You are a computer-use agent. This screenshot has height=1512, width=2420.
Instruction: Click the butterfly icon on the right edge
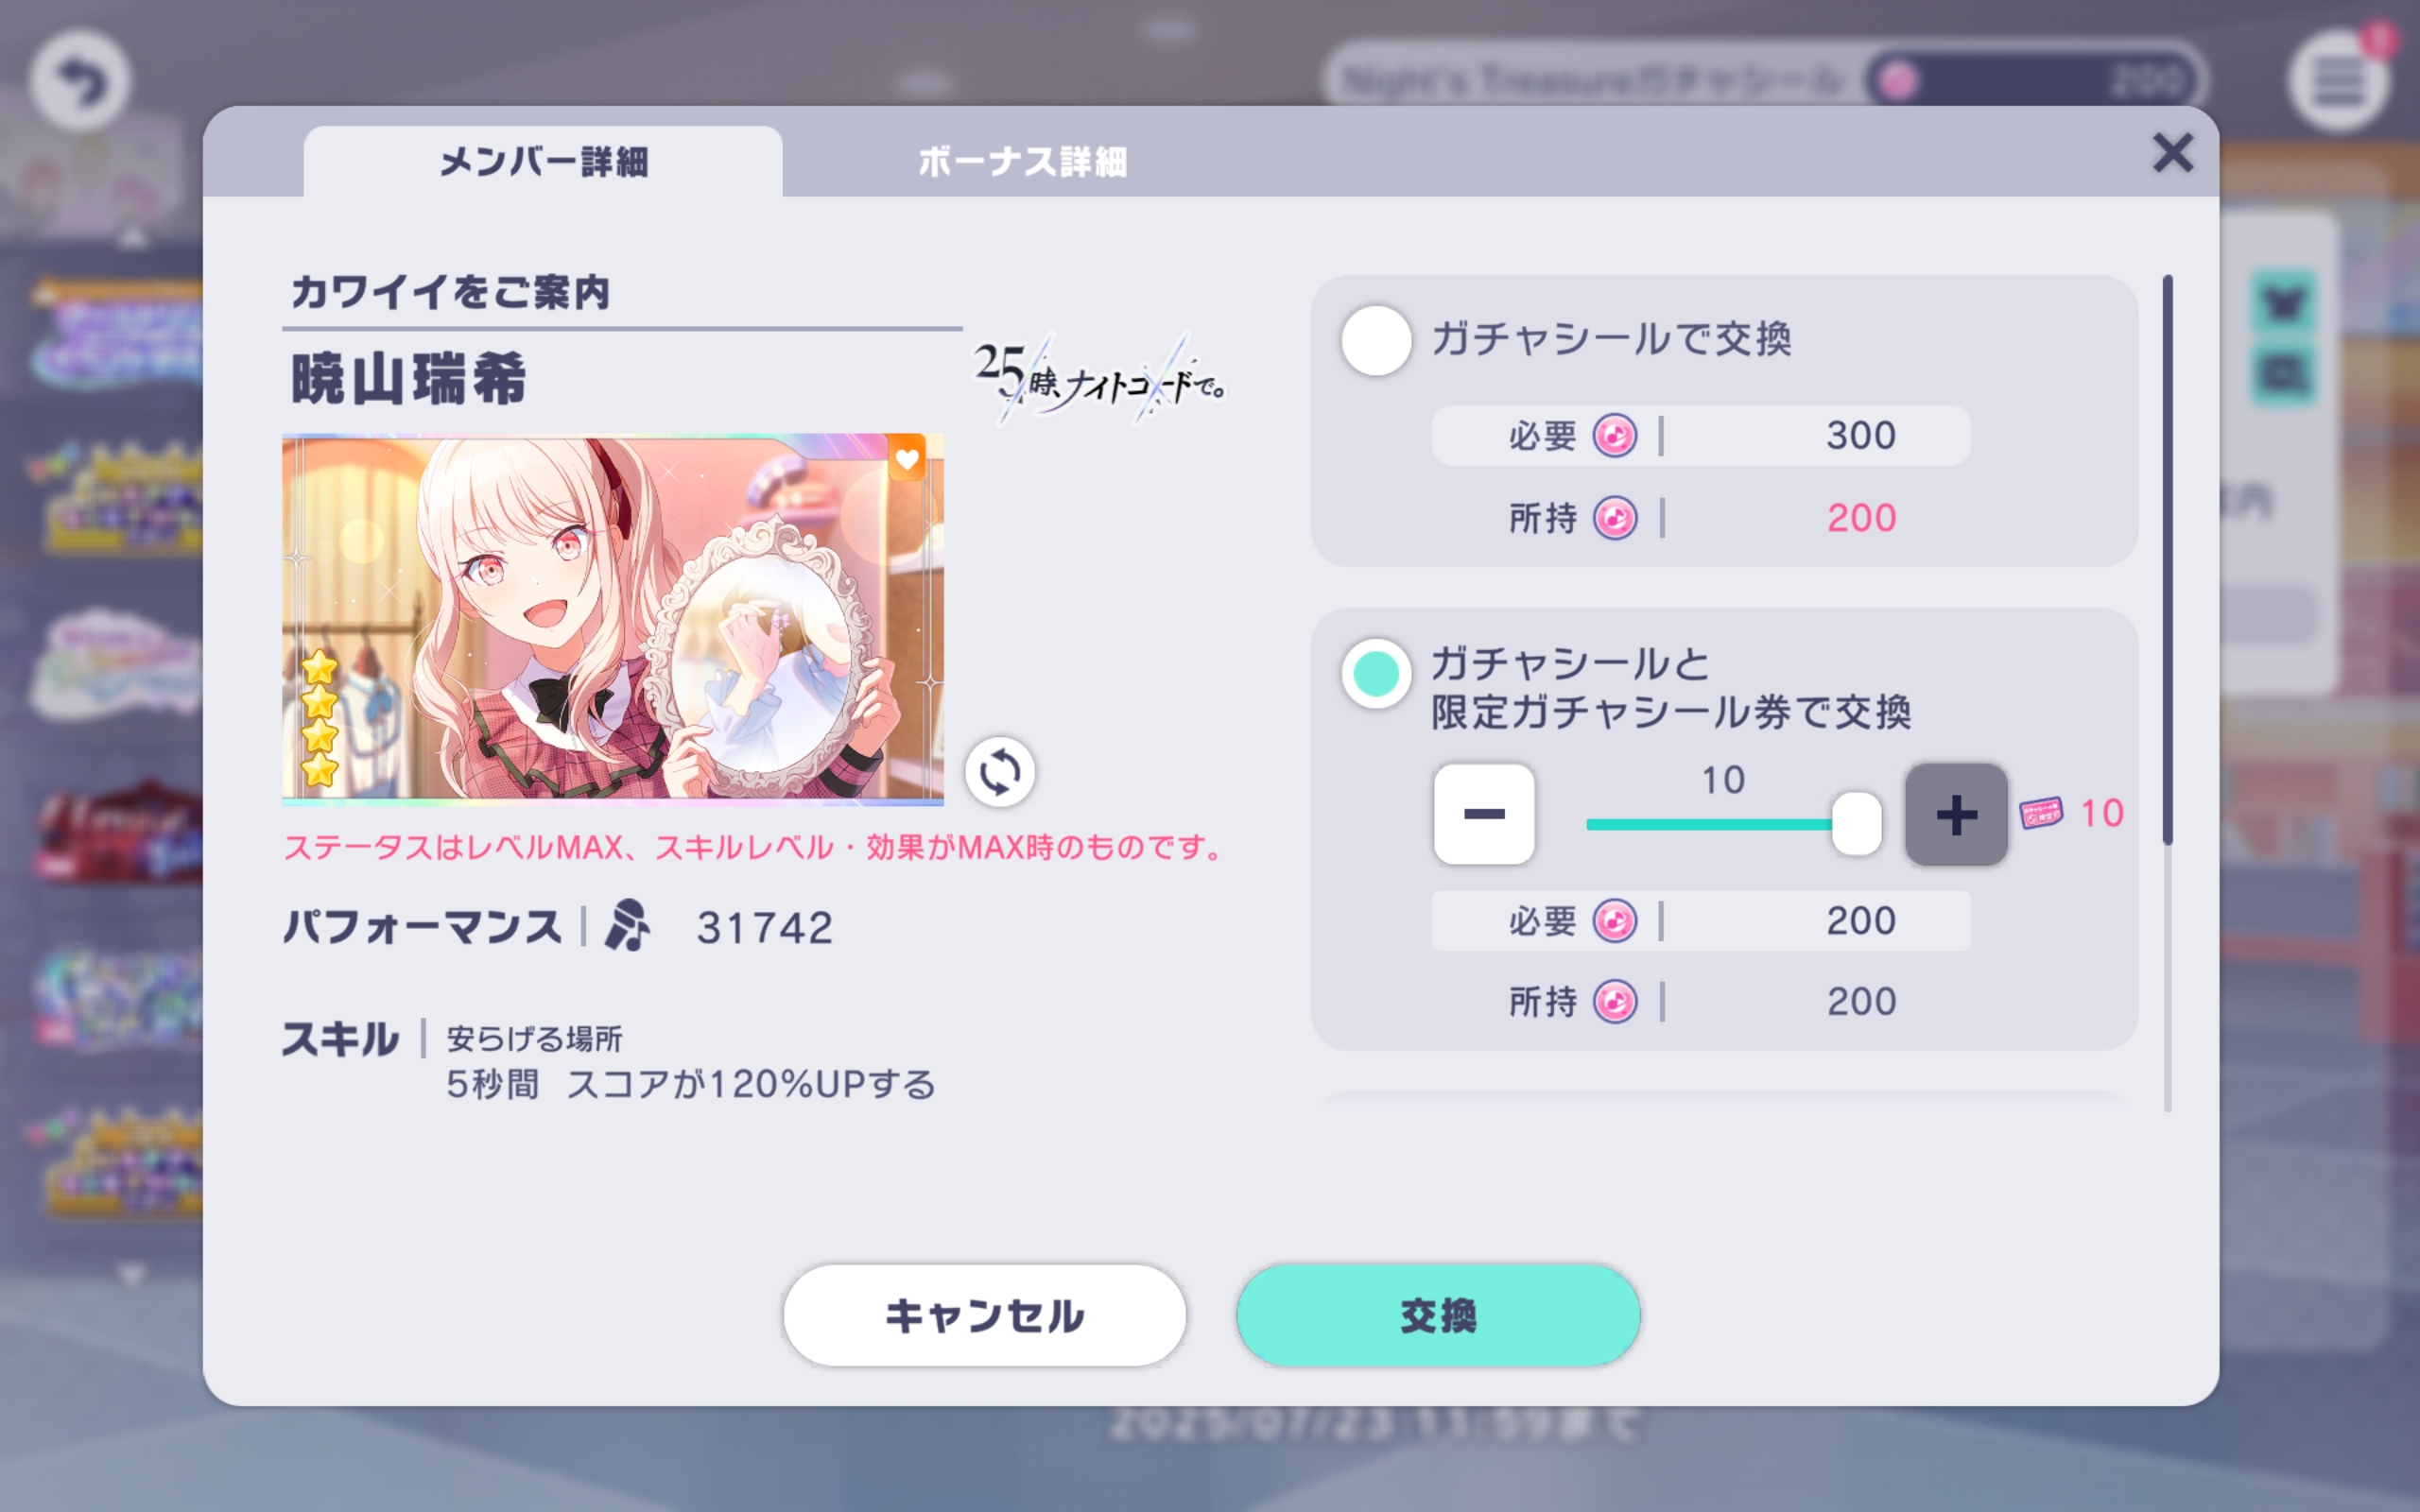(2284, 301)
